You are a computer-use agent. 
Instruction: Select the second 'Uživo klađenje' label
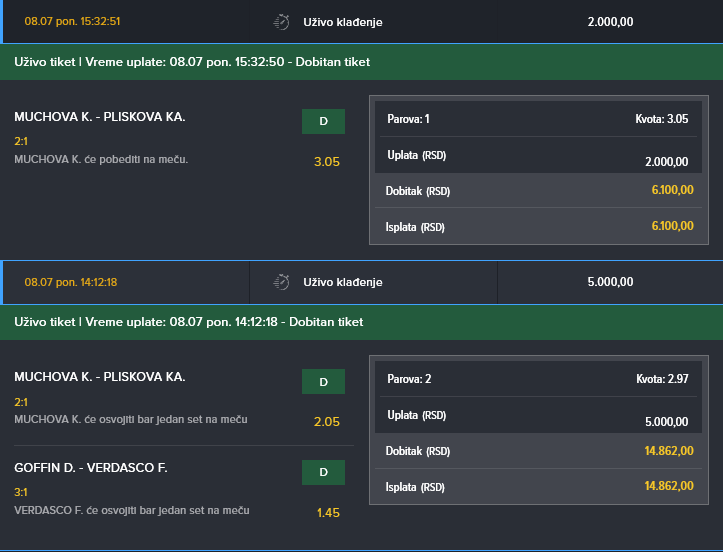pos(343,282)
